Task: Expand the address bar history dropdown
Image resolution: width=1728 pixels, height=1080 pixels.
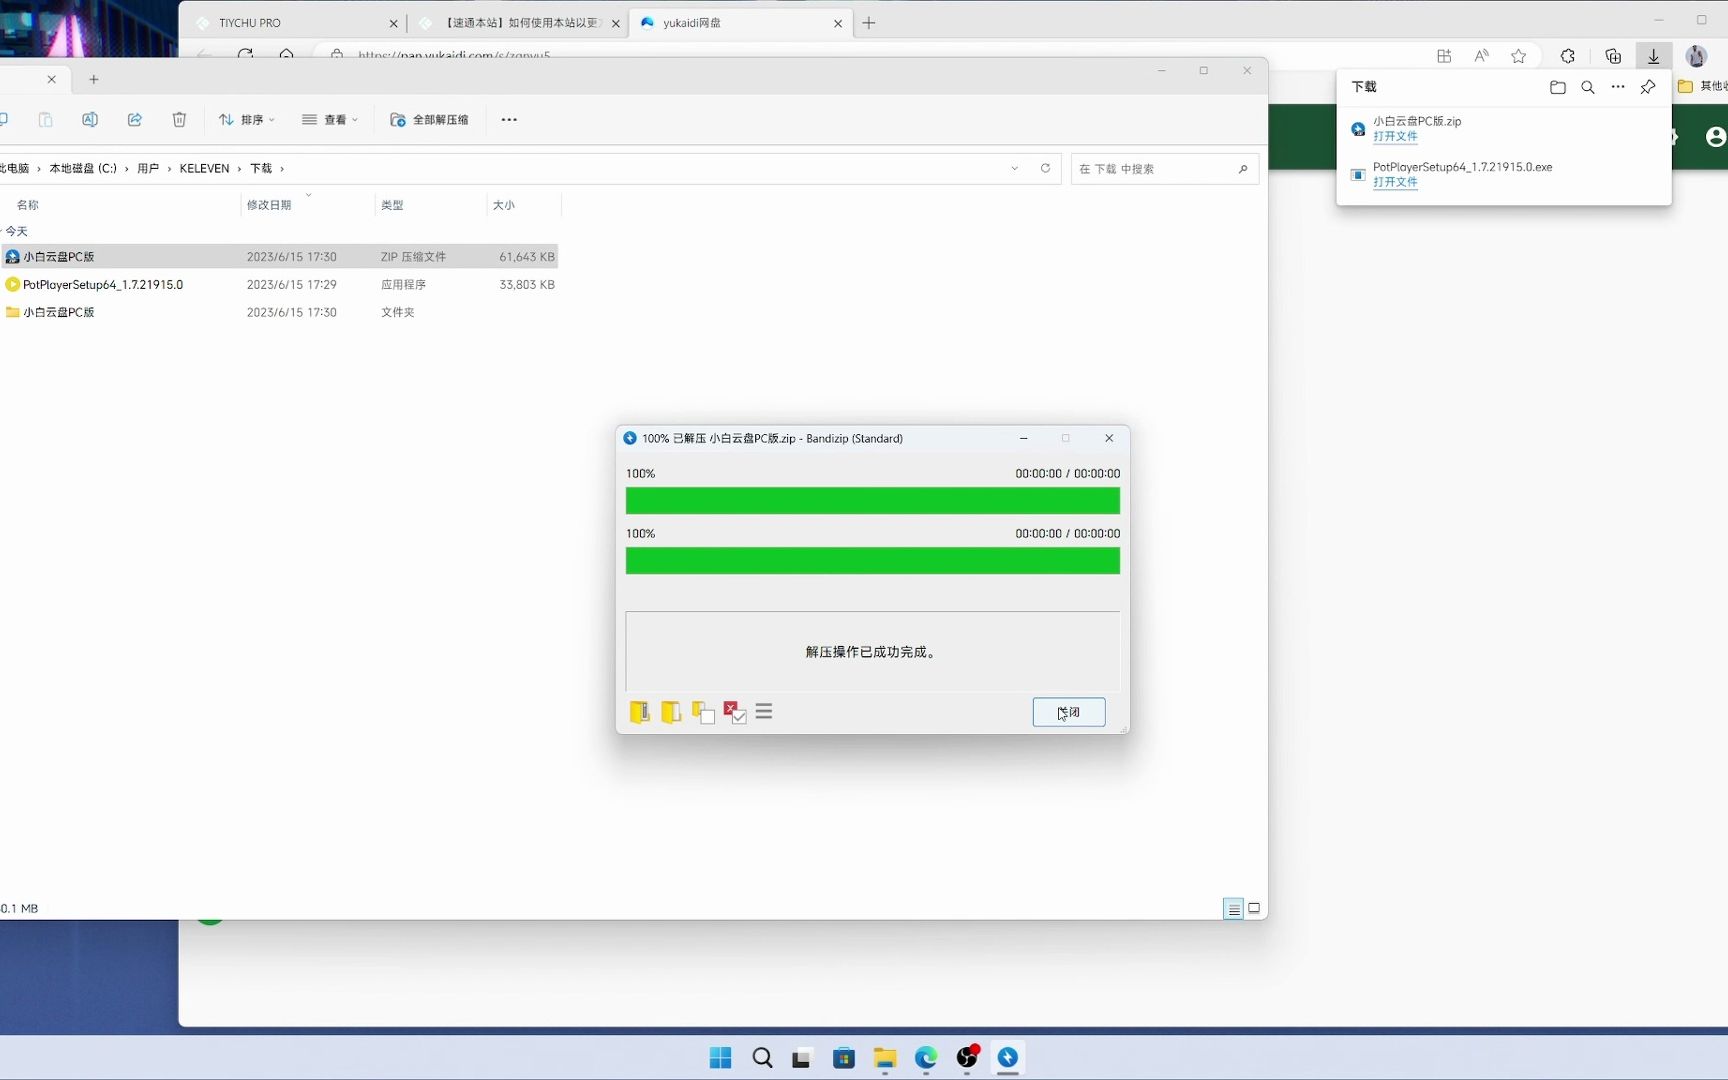Action: [x=1015, y=169]
